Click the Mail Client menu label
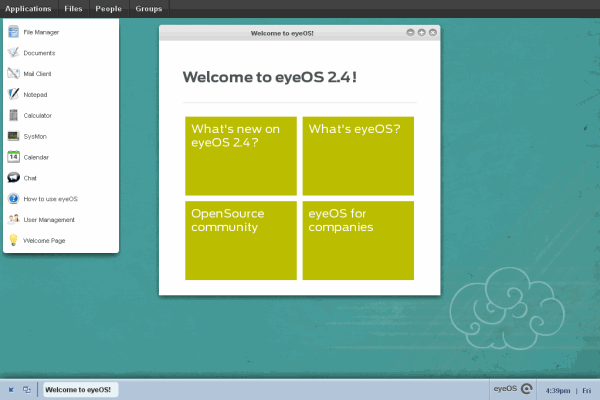Screen dimensions: 600x400 tap(37, 74)
